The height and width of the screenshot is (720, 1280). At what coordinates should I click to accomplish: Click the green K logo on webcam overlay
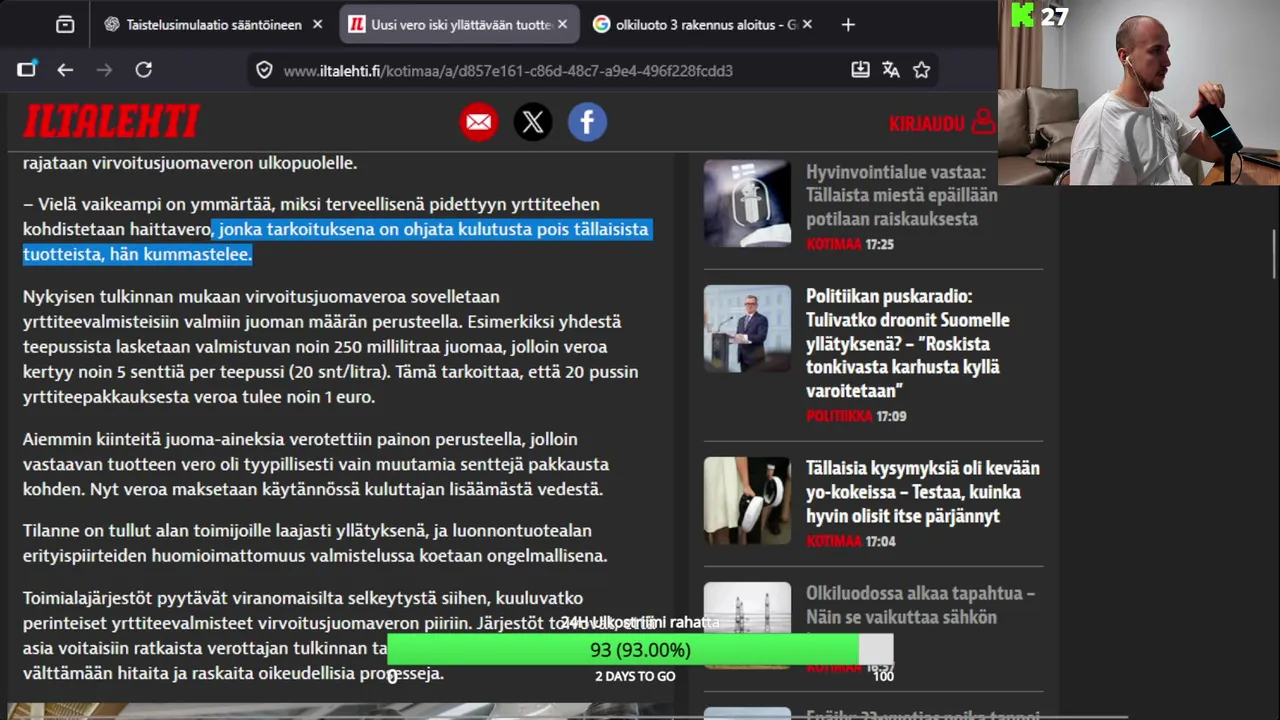[x=1023, y=14]
